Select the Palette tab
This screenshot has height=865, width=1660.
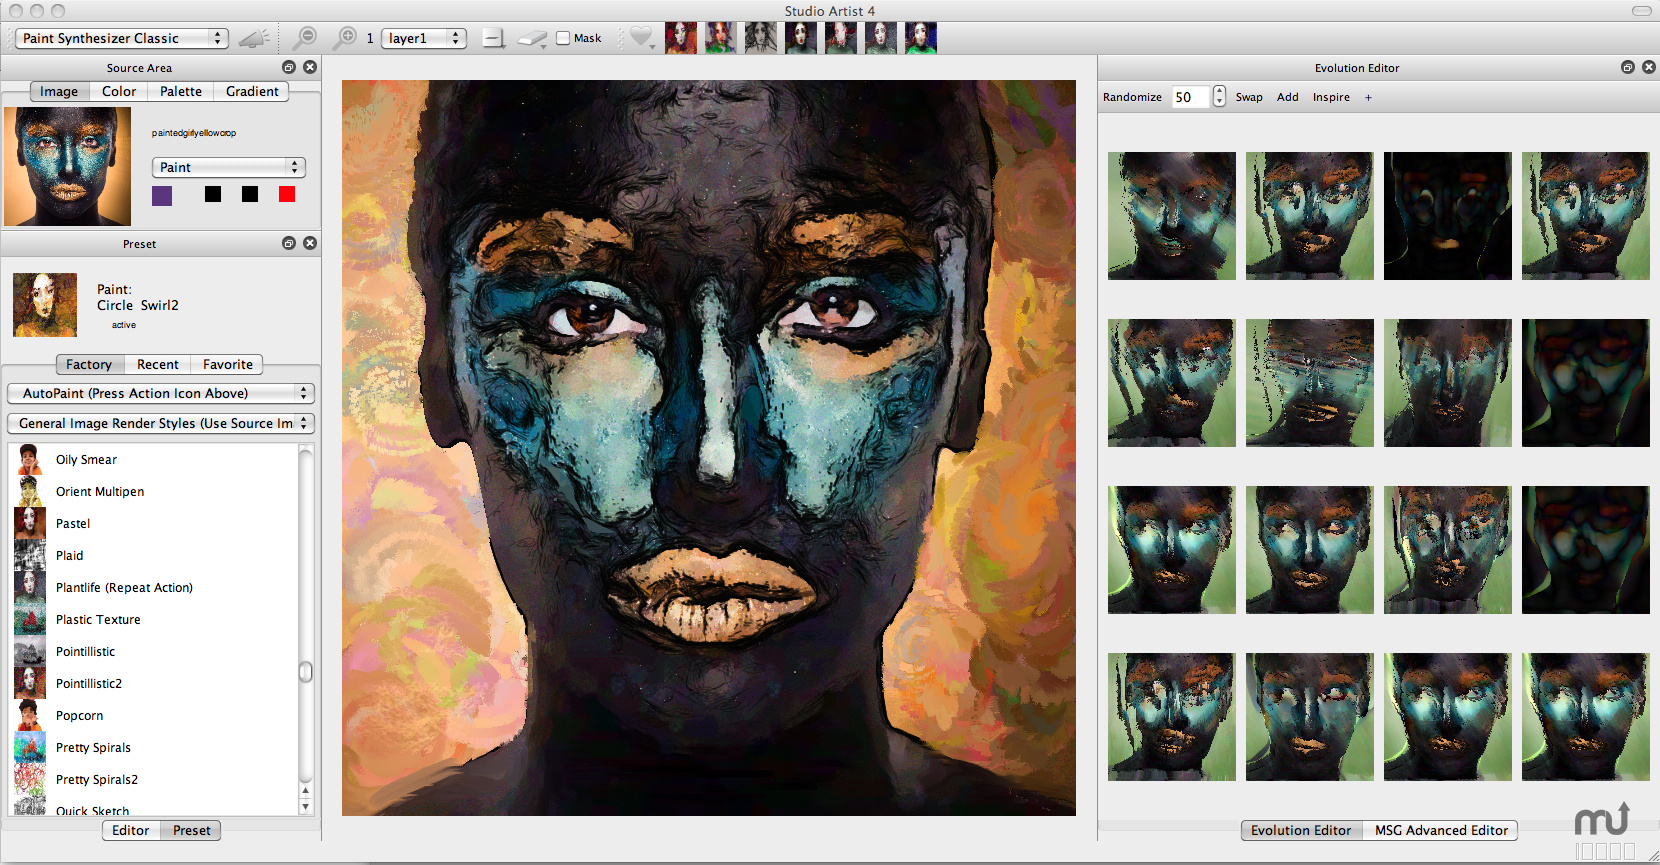pyautogui.click(x=181, y=91)
